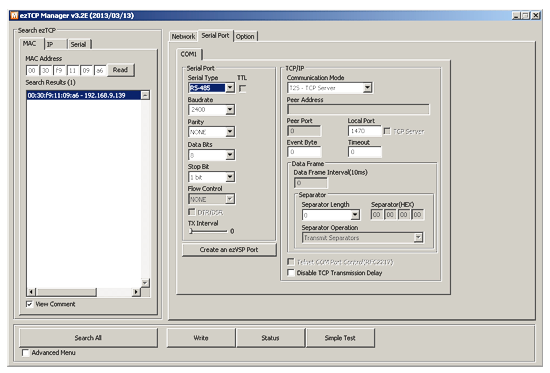Viewport: 550px width, 373px height.
Task: Open the Communication Mode dropdown
Action: (367, 88)
